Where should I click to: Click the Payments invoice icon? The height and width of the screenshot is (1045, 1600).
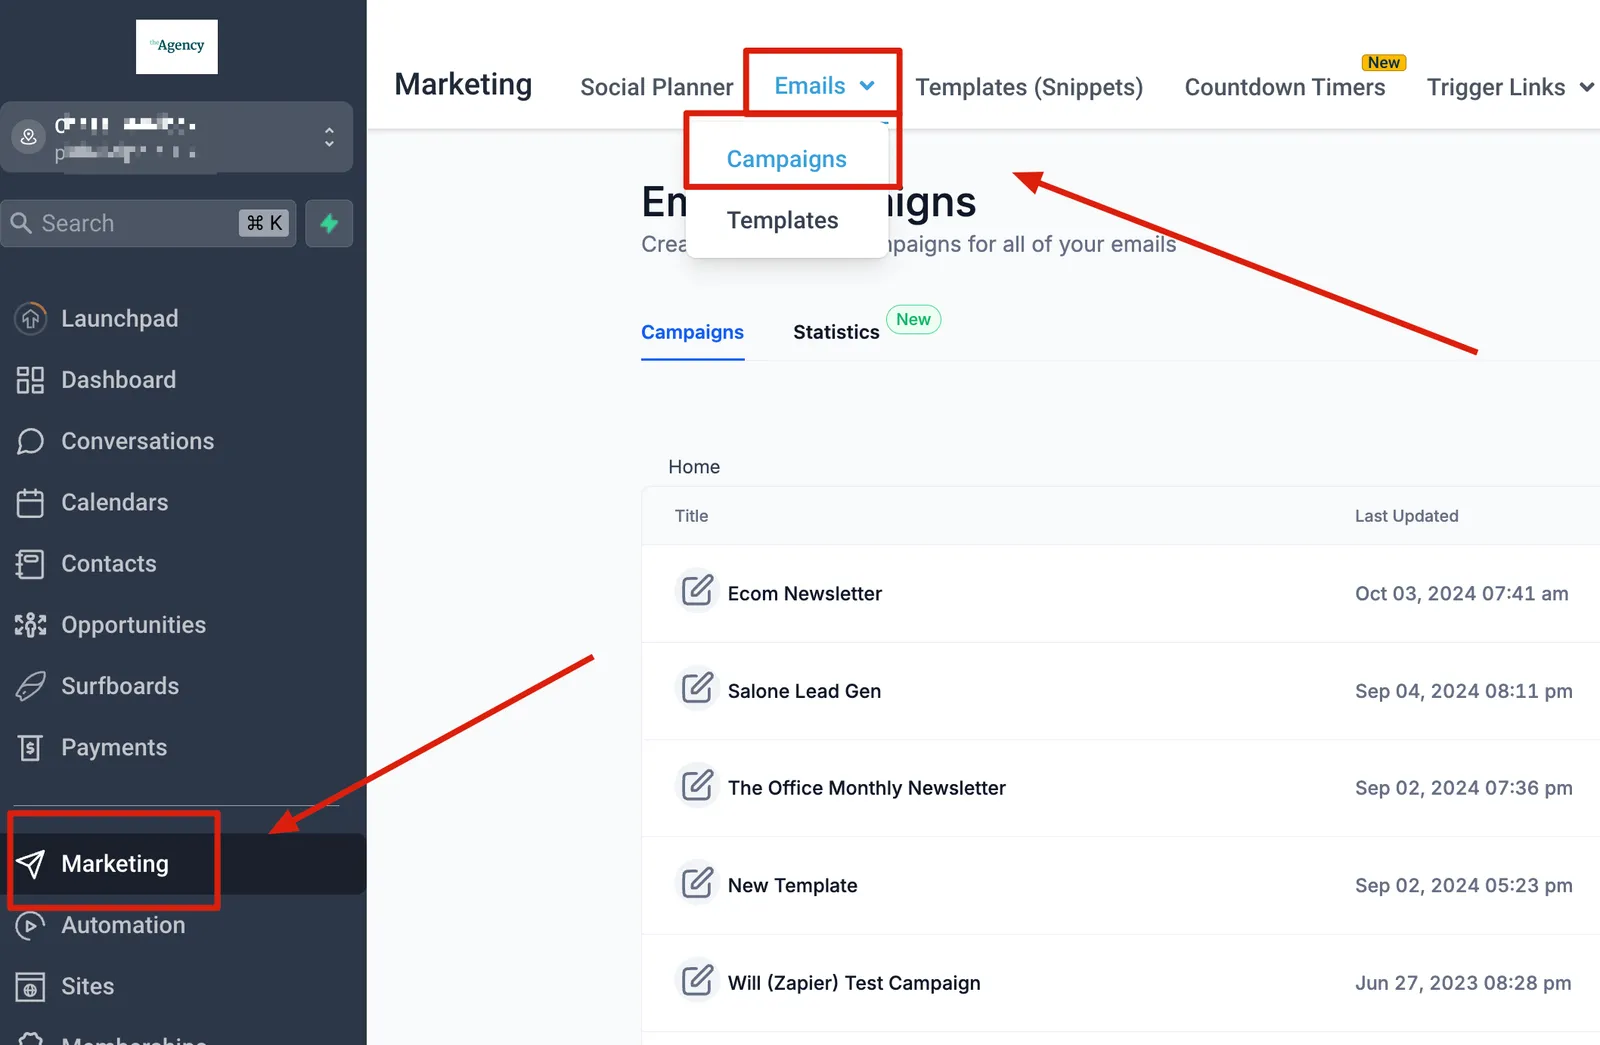(30, 747)
